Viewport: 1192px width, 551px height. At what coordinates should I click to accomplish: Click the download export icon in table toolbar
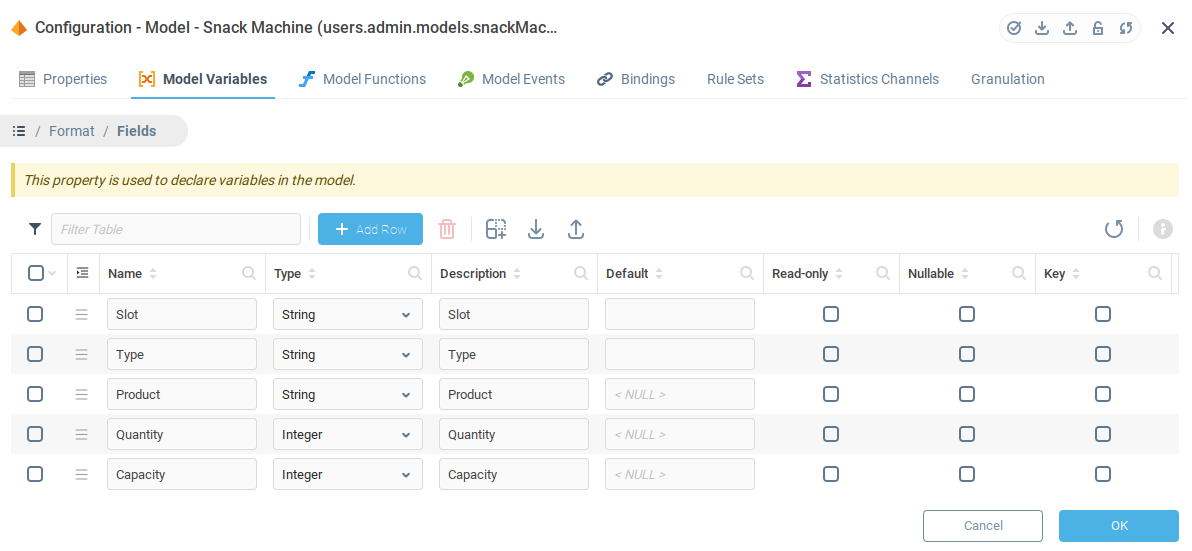(x=536, y=229)
